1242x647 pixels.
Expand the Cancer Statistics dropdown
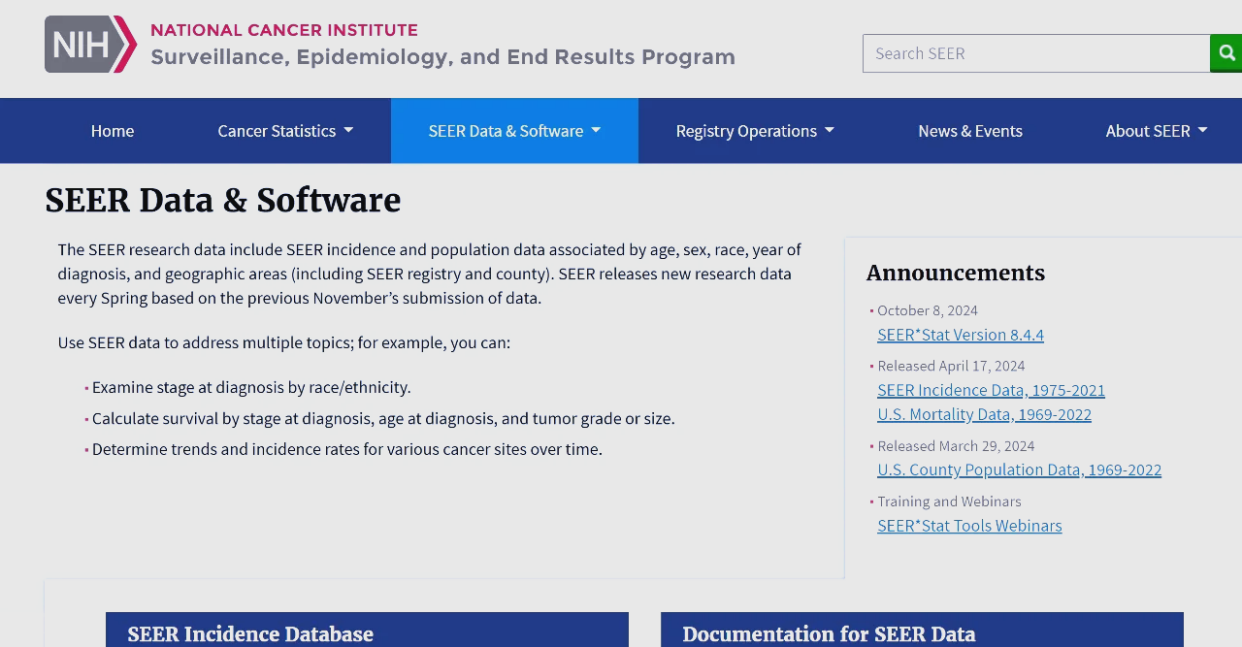click(x=285, y=131)
